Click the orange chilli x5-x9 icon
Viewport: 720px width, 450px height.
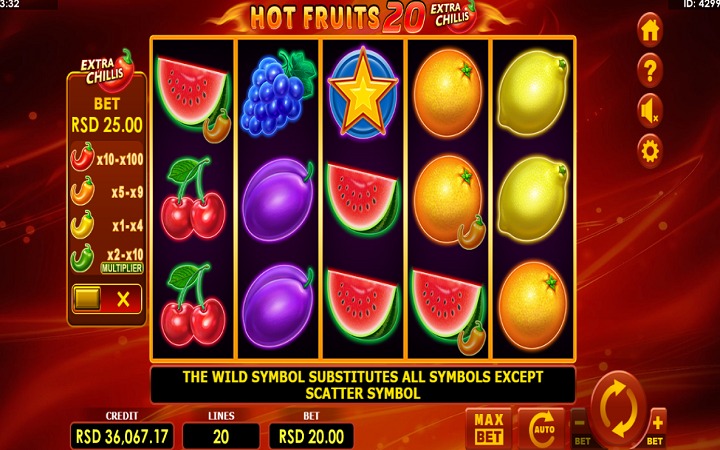83,191
